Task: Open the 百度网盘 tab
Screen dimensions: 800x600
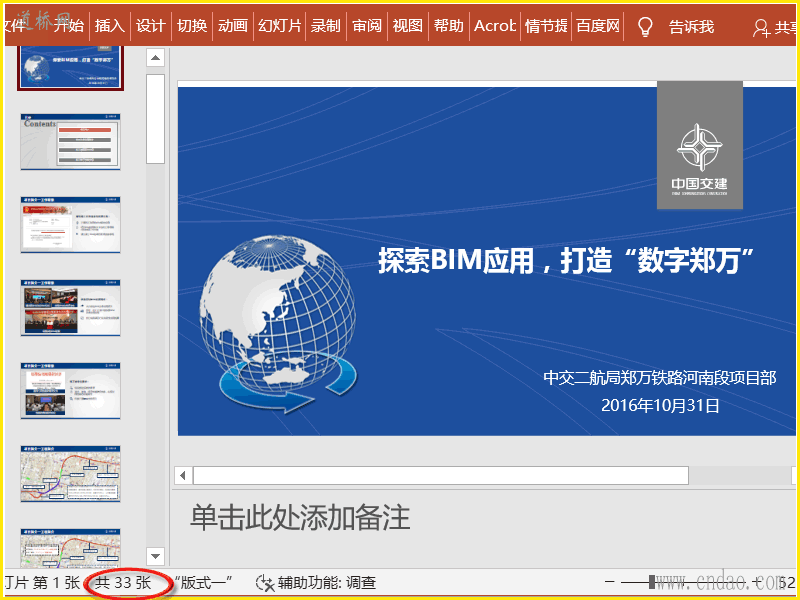Action: pos(597,26)
